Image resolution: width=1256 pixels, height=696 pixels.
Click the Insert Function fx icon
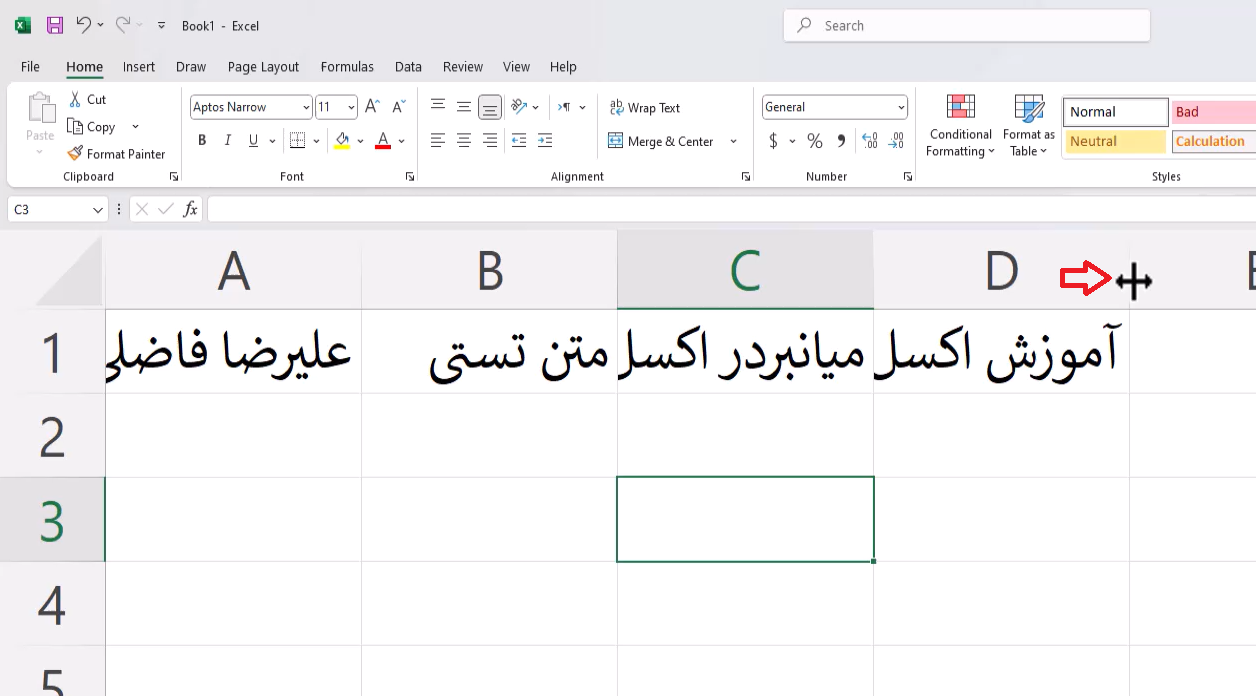(x=190, y=209)
